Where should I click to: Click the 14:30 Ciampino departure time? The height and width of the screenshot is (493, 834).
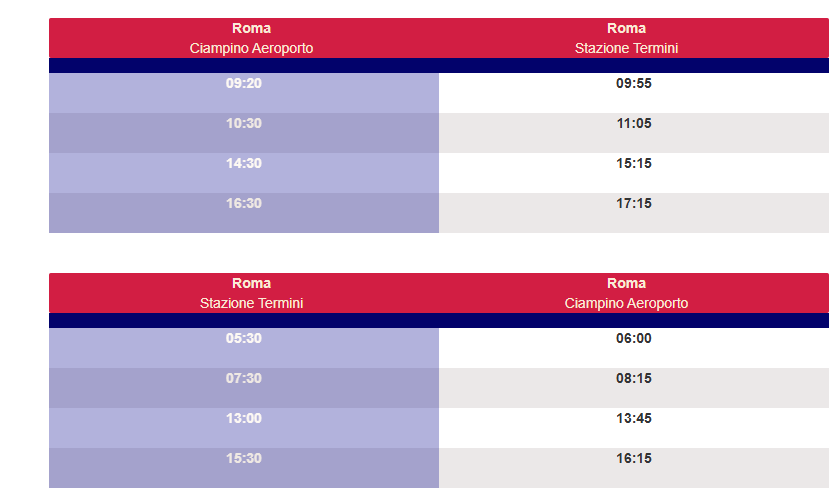point(244,163)
